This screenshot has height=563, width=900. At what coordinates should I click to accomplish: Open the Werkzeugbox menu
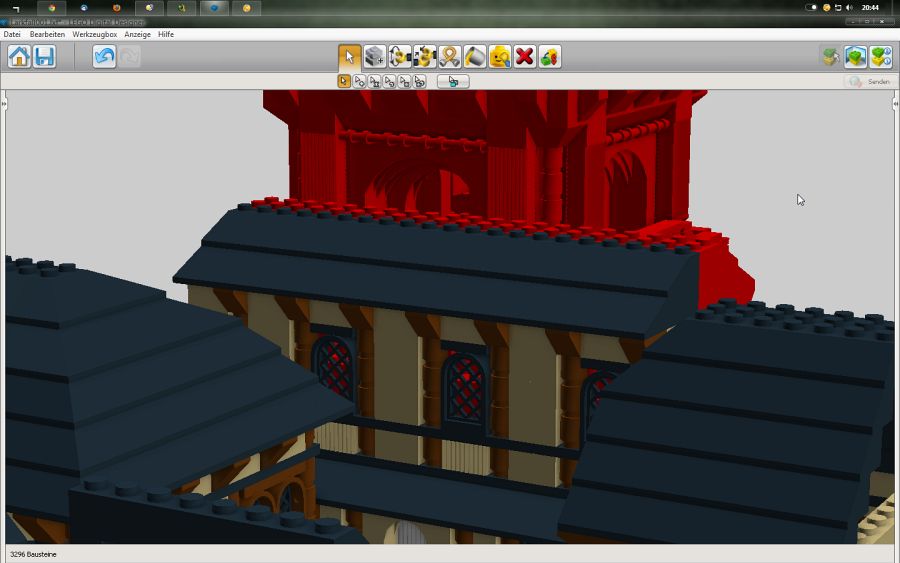94,34
